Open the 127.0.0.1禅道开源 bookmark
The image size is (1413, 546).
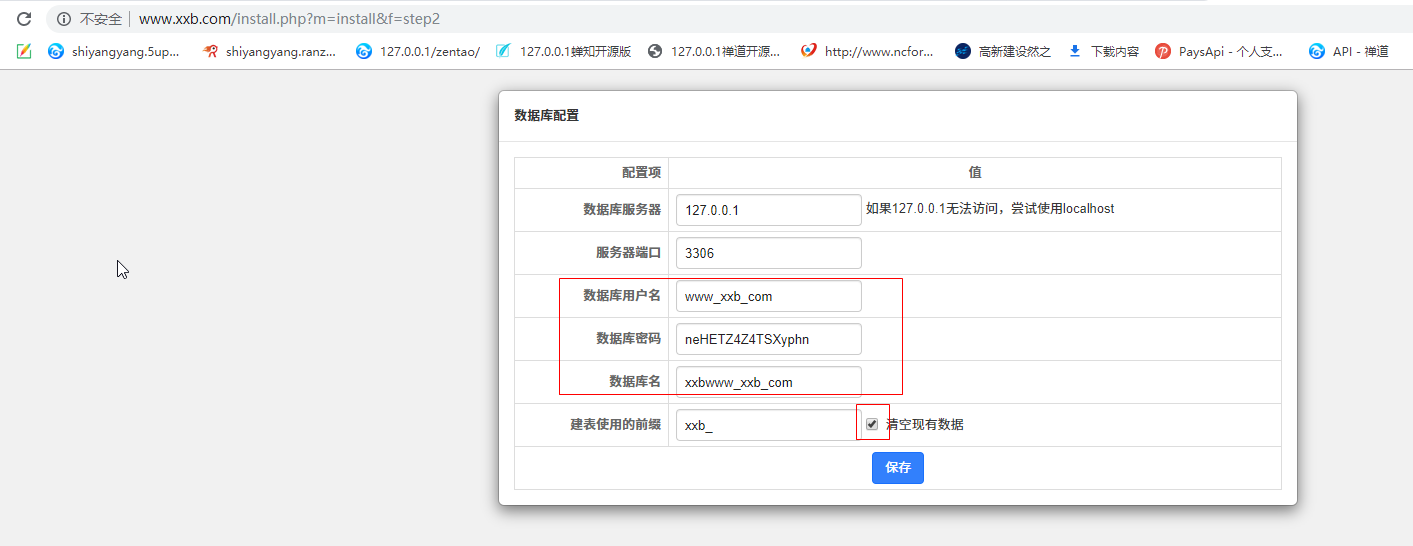pos(714,51)
